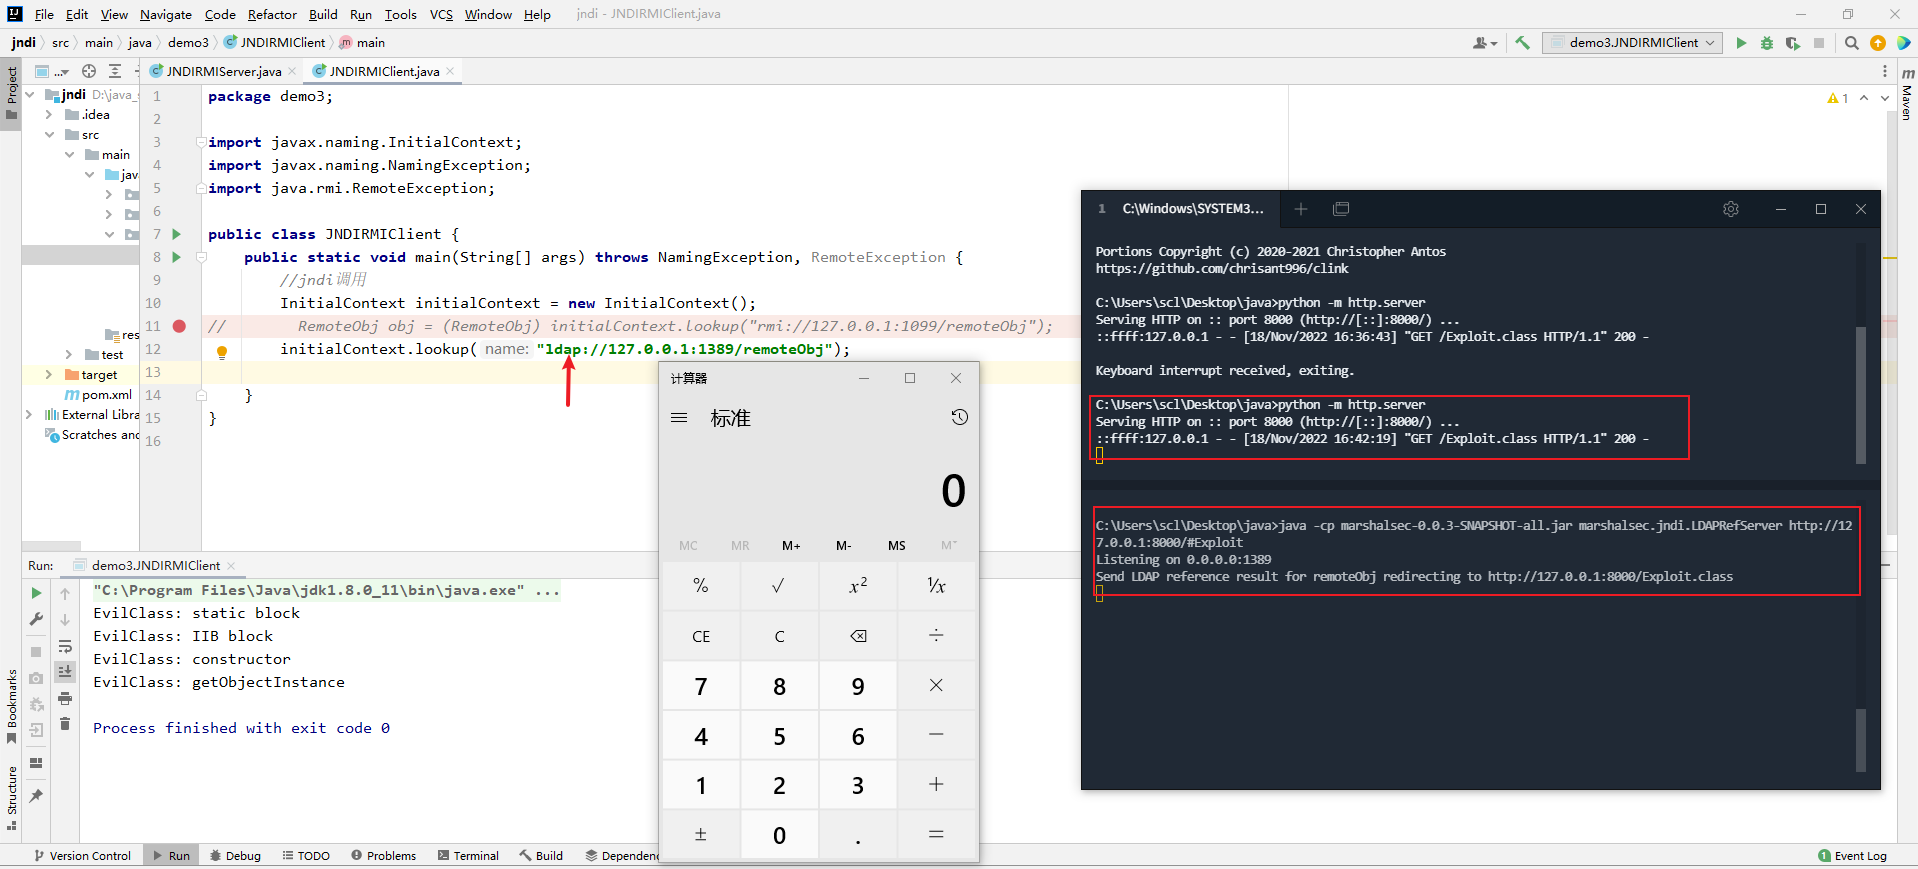The height and width of the screenshot is (869, 1918).
Task: Click calculator equals button
Action: [x=936, y=835]
